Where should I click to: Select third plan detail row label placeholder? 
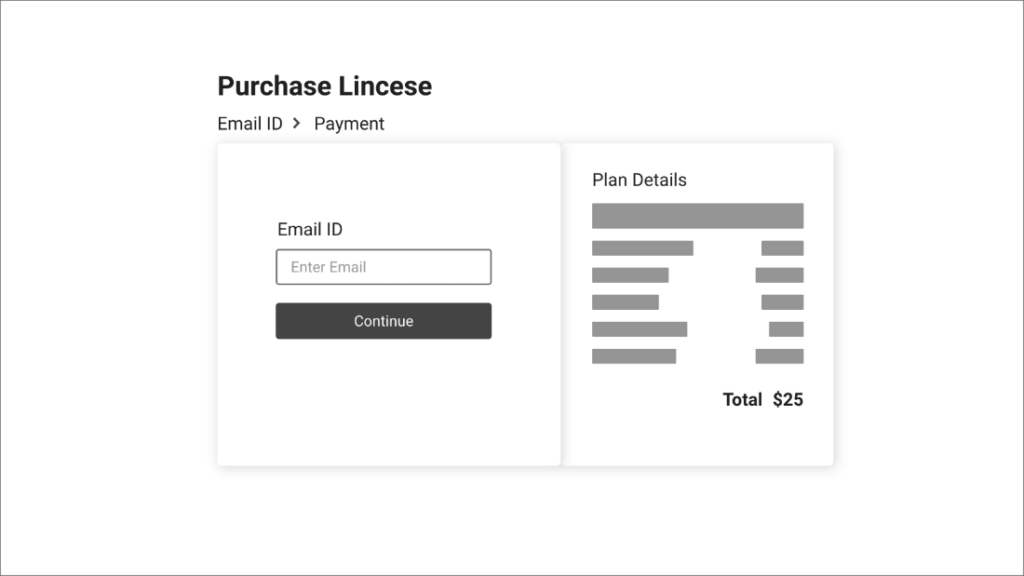[626, 302]
